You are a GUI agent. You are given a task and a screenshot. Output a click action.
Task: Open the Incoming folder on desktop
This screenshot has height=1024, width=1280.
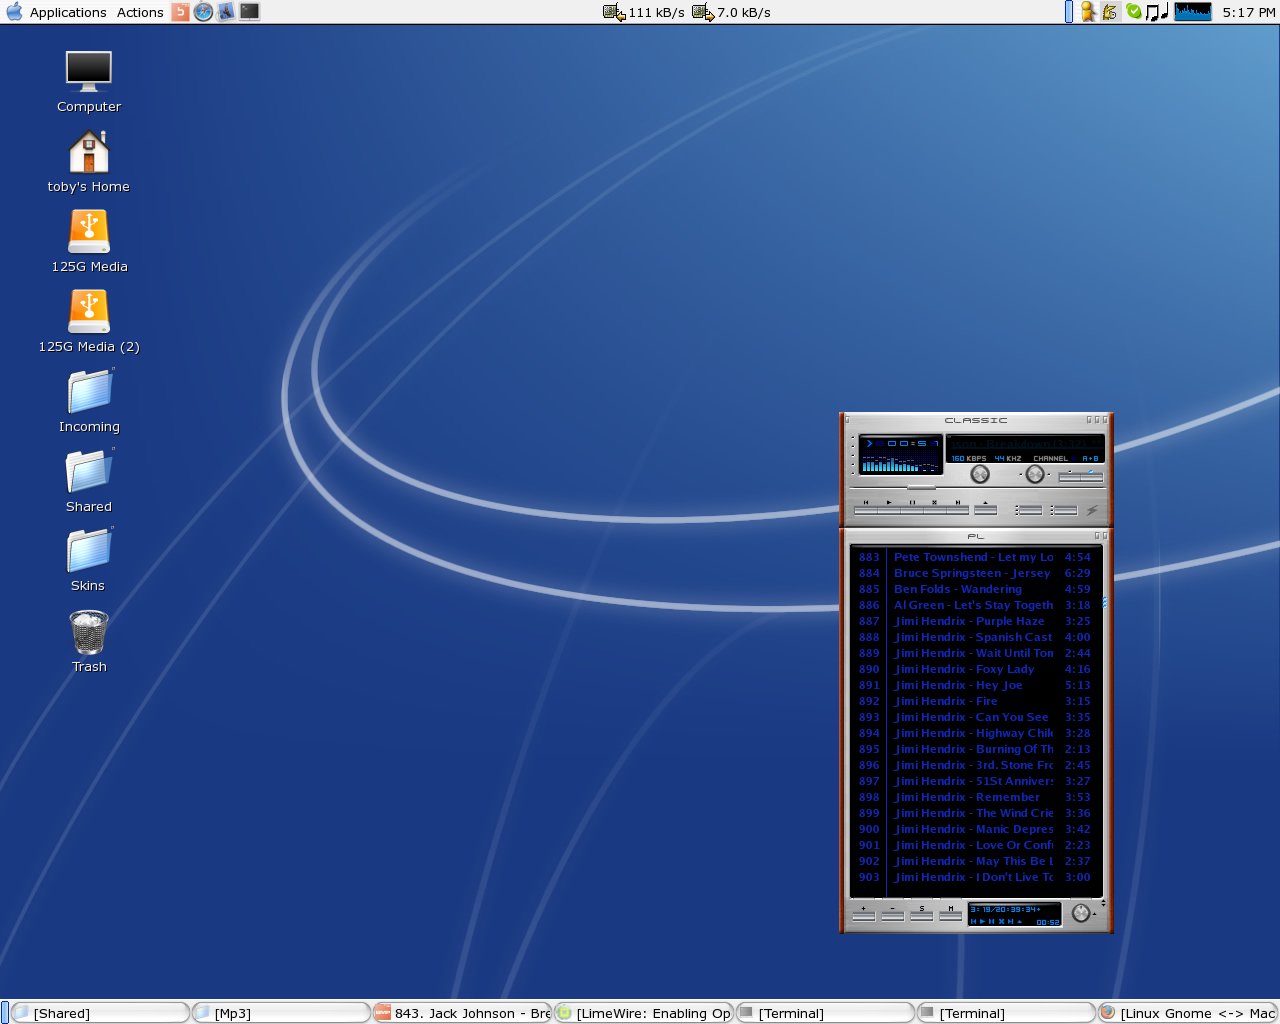(89, 402)
